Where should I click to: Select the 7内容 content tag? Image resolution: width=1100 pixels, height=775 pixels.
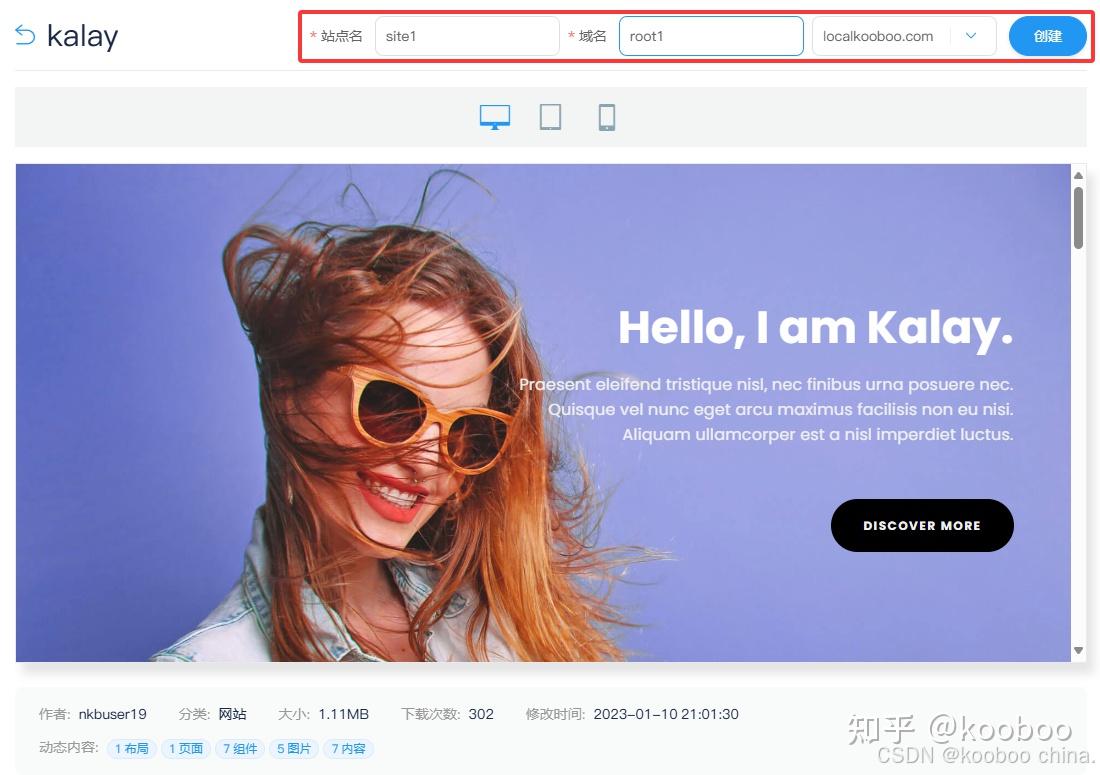[348, 748]
